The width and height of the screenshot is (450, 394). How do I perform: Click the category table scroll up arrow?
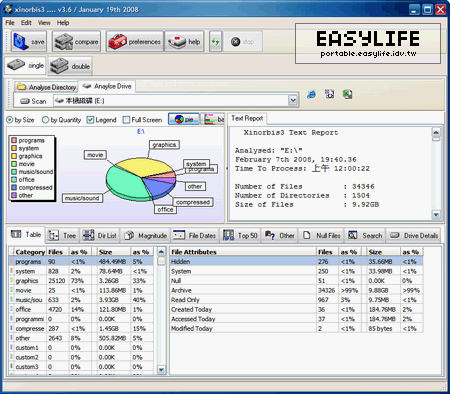[161, 252]
